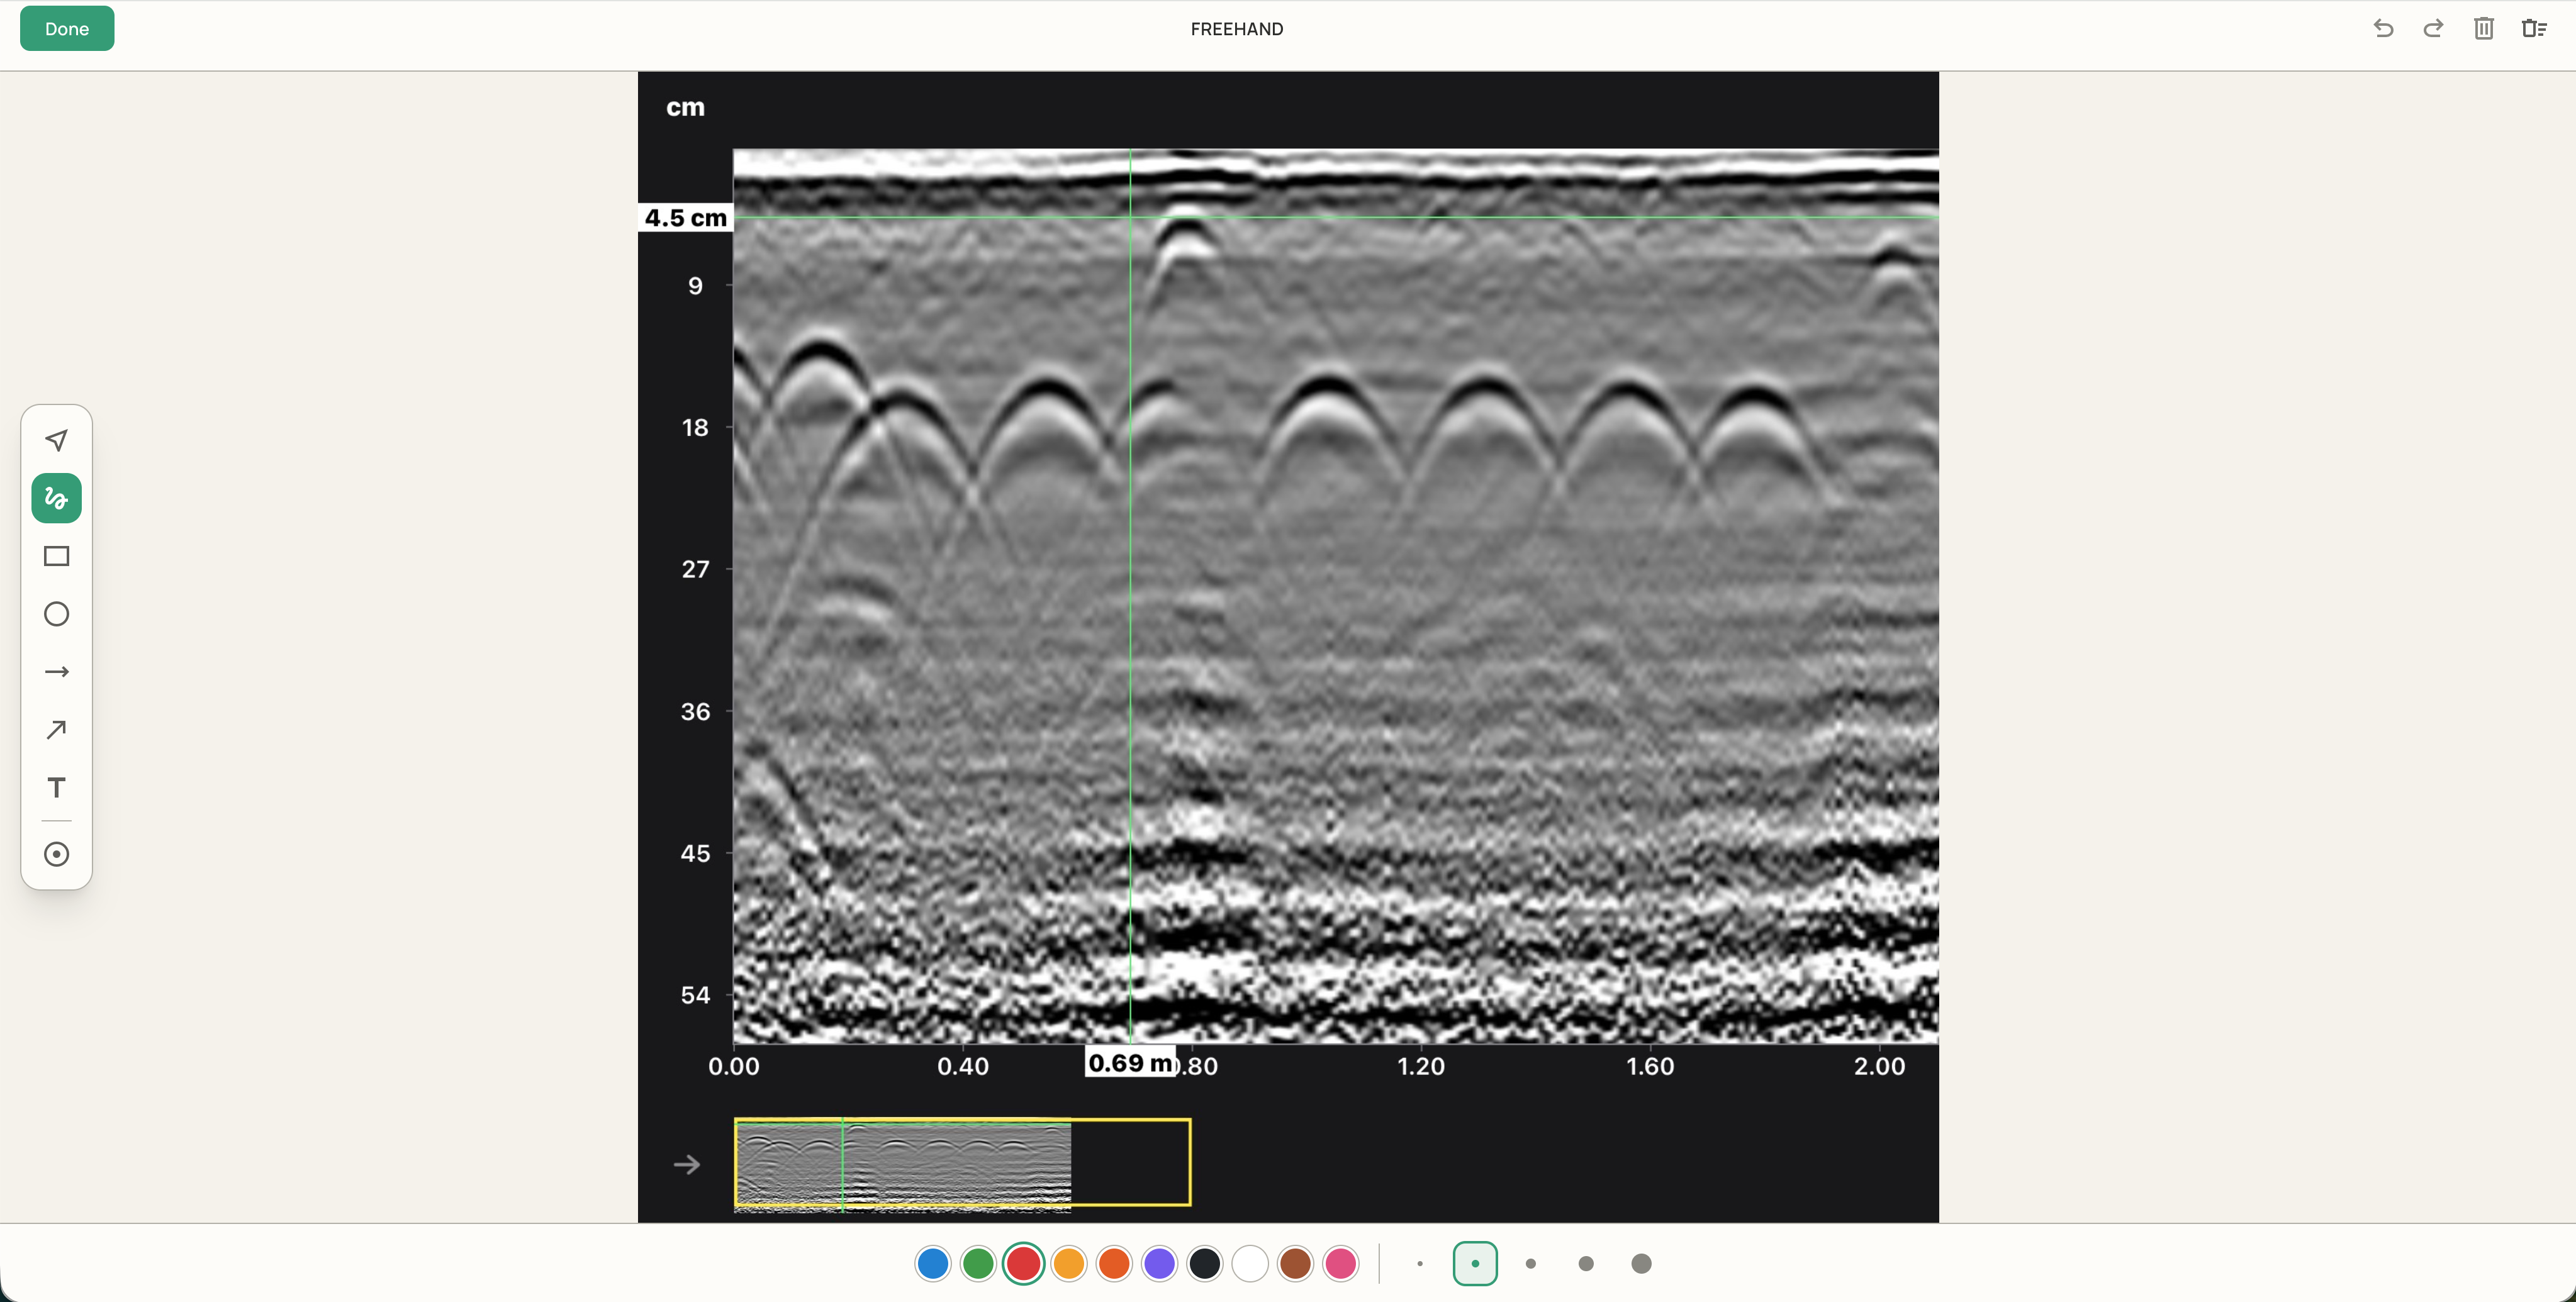The image size is (2576, 1302).
Task: Undo the last annotation
Action: pos(2384,29)
